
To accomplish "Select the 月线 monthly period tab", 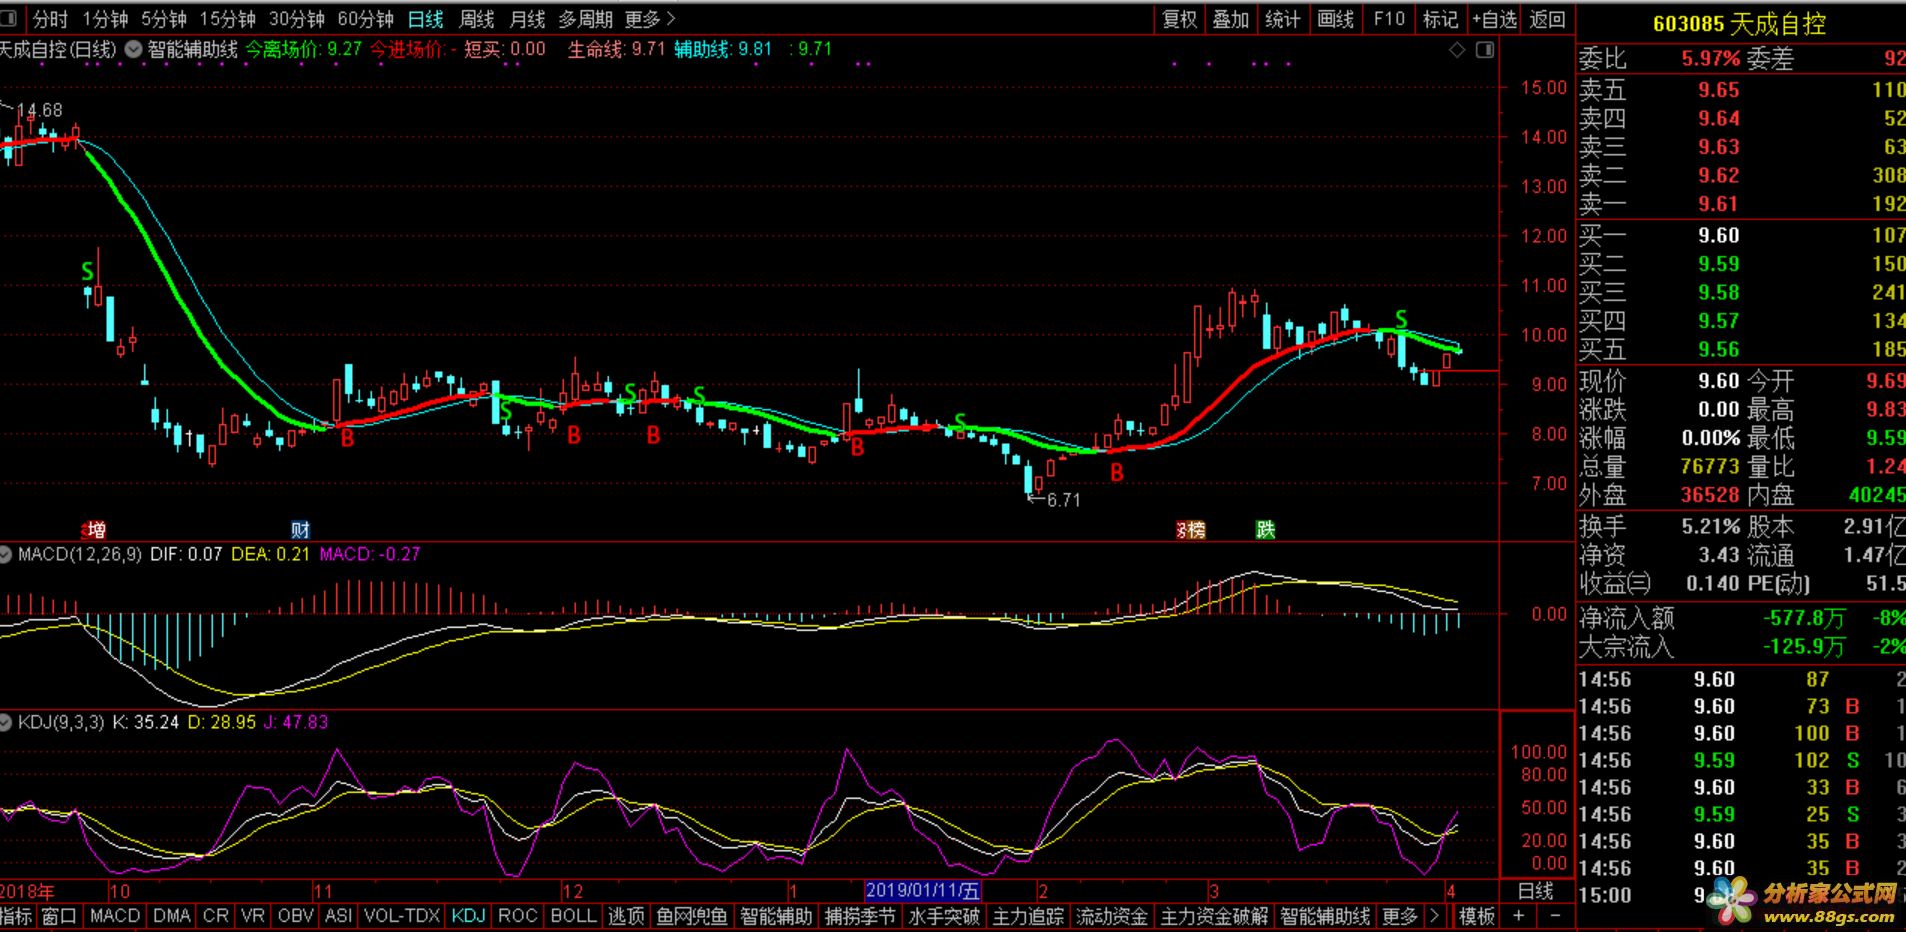I will pos(528,19).
